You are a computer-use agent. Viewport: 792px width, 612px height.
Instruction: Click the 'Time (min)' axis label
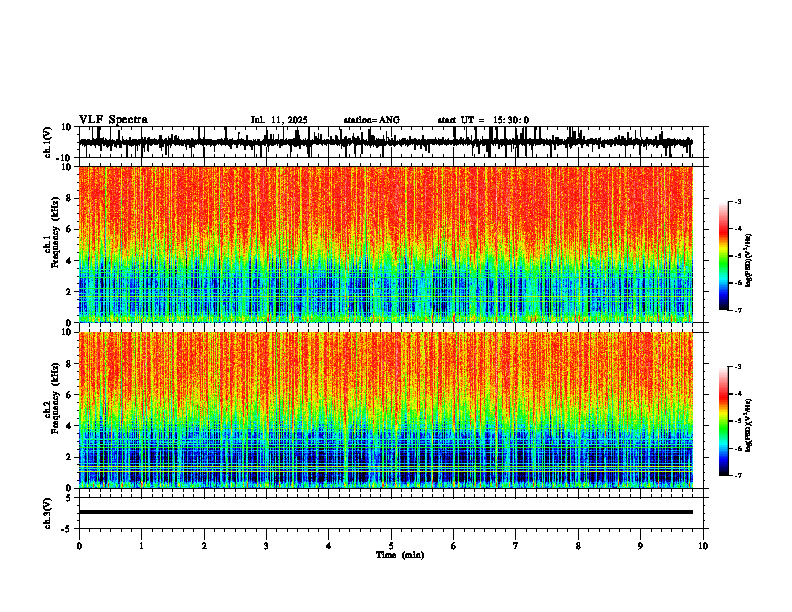pyautogui.click(x=400, y=555)
